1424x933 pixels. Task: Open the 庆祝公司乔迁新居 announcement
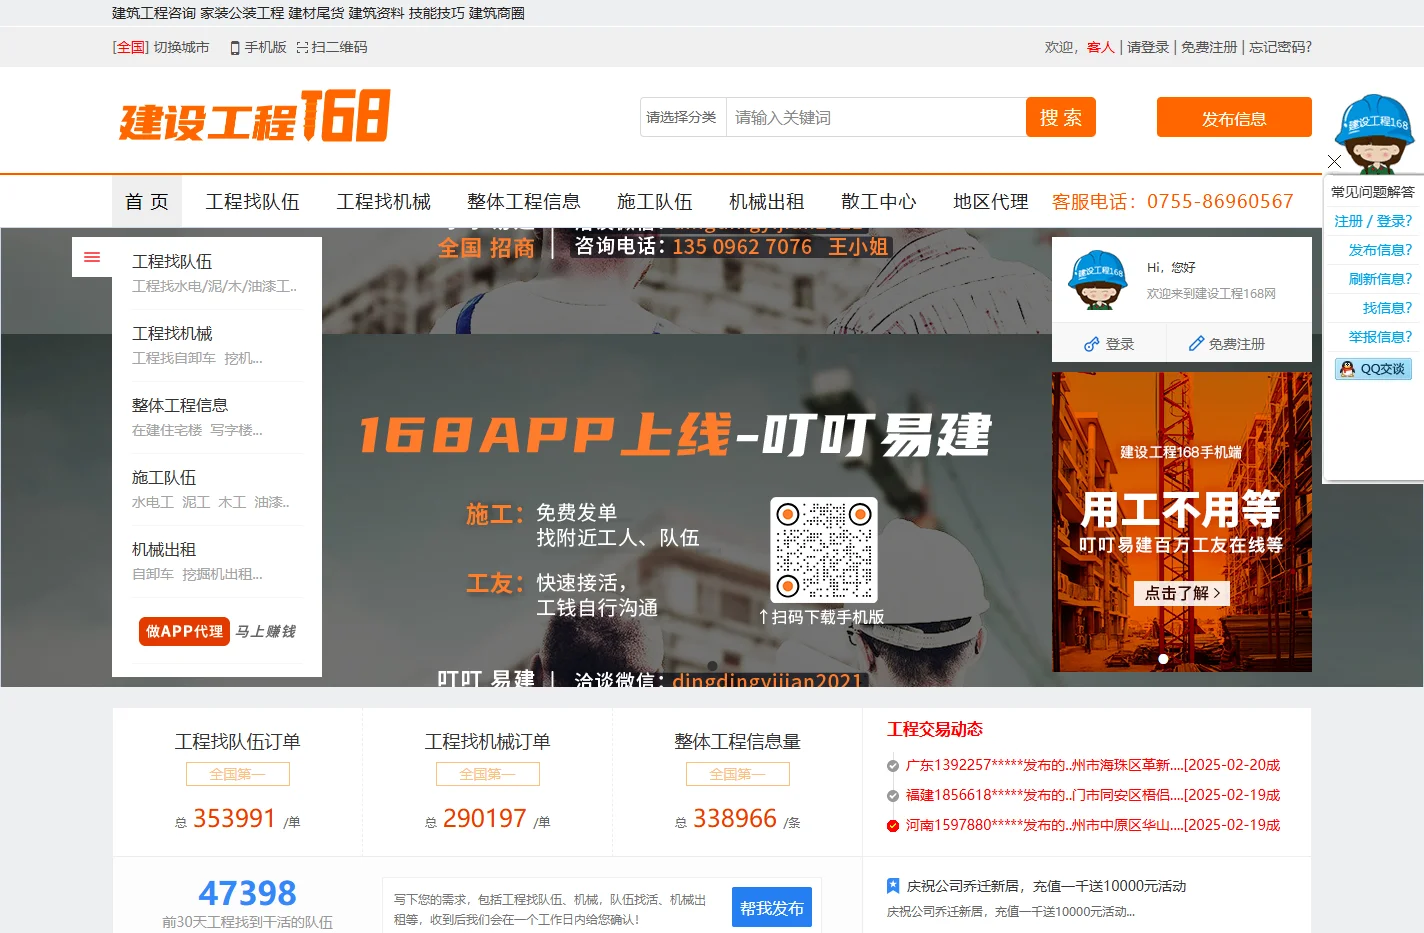[x=1046, y=886]
